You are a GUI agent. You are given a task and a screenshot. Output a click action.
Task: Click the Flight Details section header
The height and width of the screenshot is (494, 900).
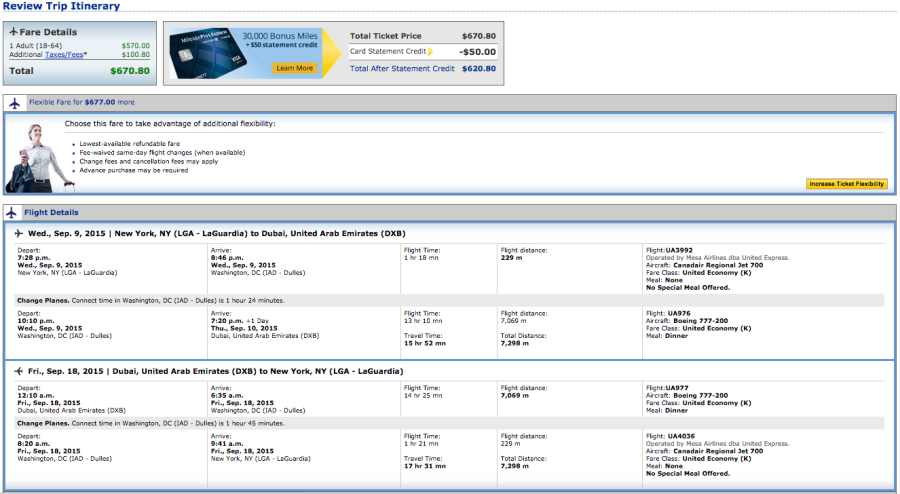[50, 213]
